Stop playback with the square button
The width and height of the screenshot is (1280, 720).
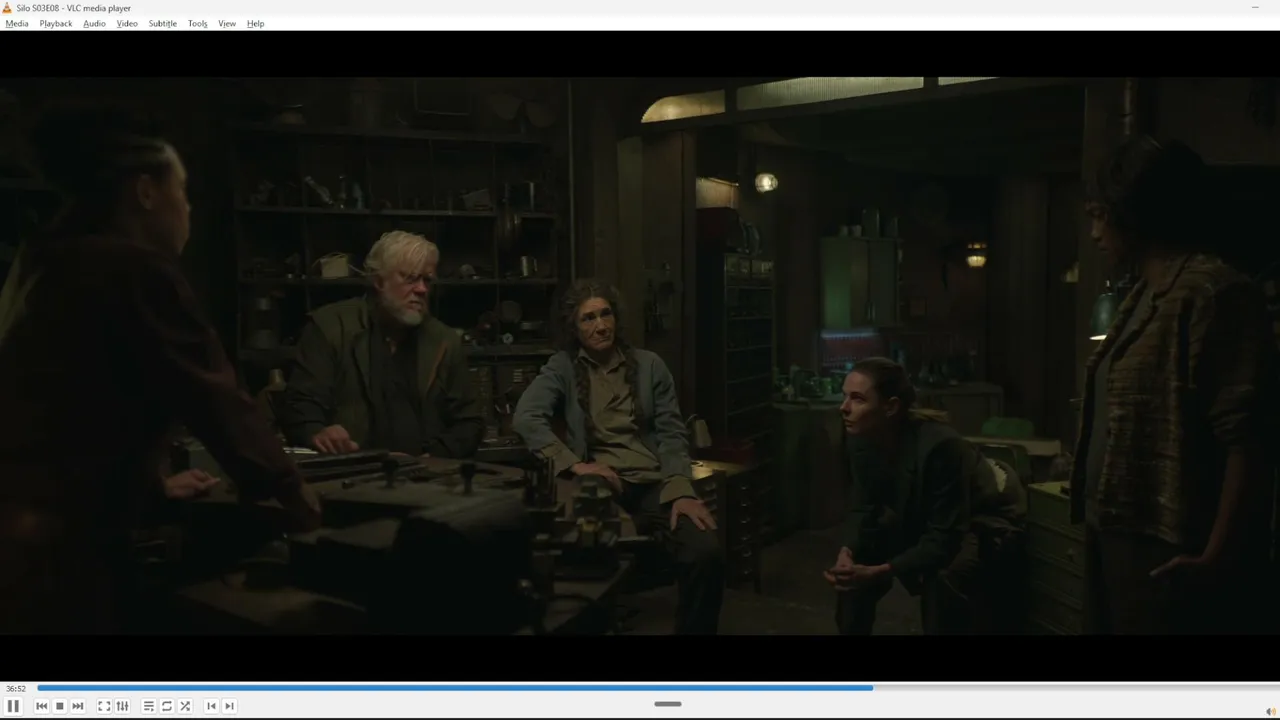coord(59,706)
